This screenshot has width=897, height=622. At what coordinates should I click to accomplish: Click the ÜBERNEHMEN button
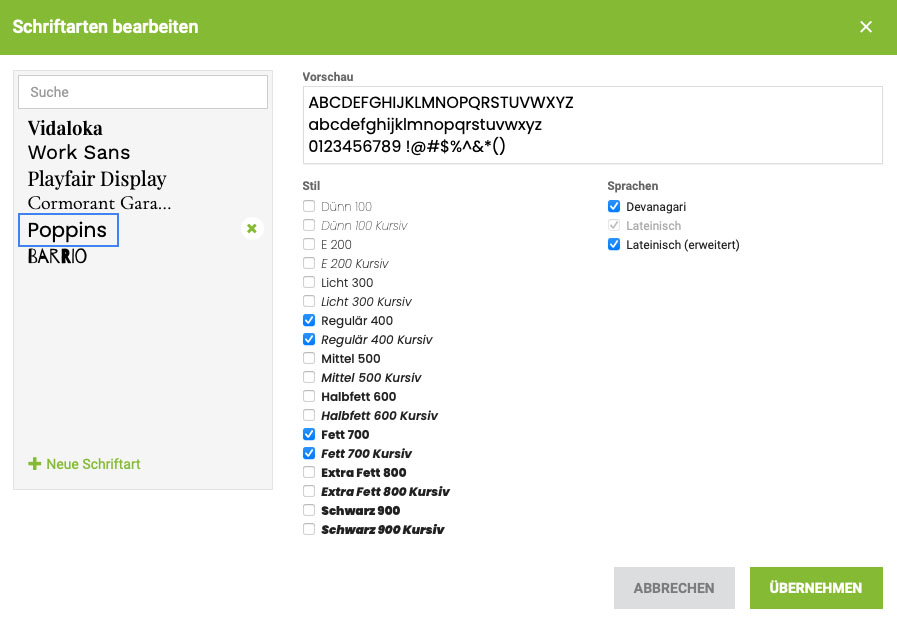pyautogui.click(x=816, y=588)
